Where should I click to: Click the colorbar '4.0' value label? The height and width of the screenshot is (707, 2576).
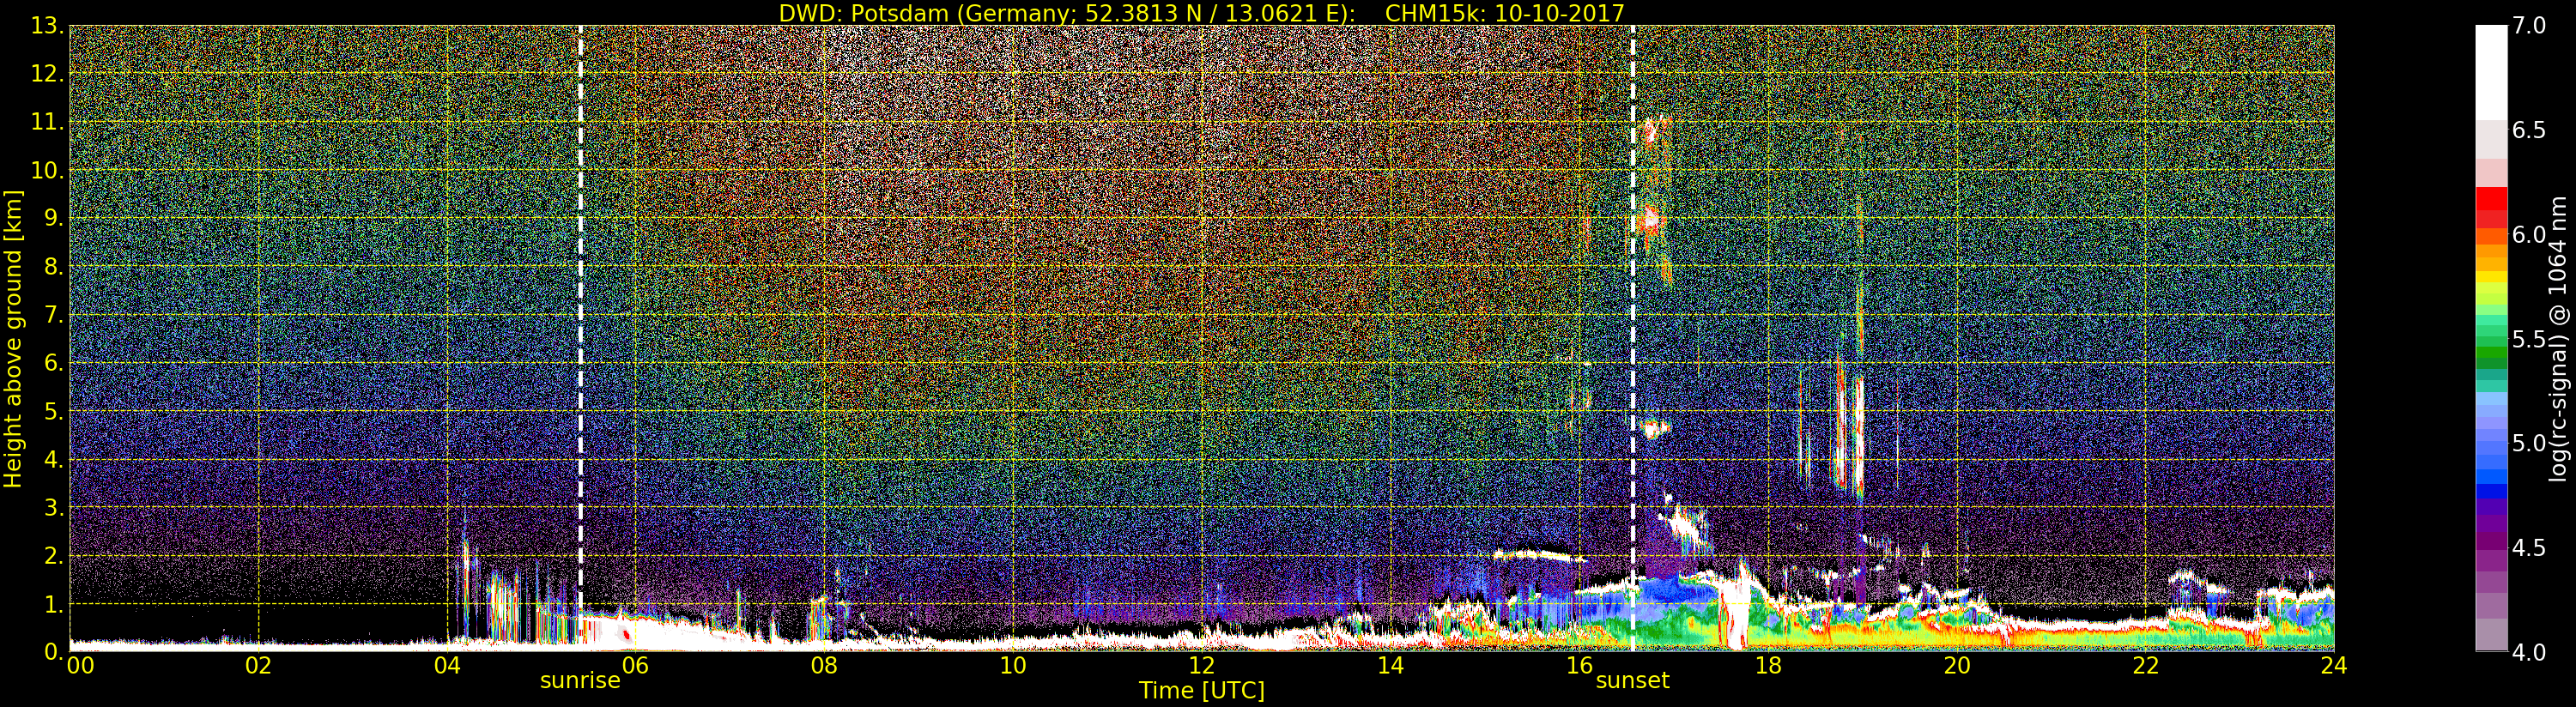(x=2529, y=651)
